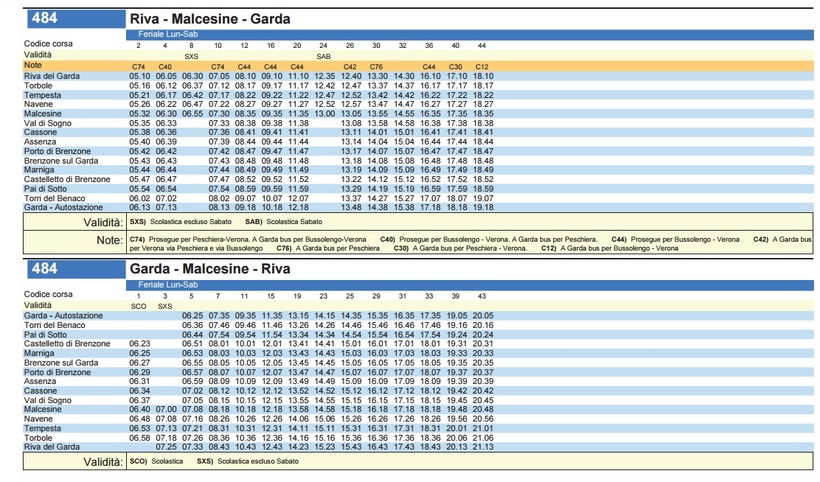
Task: Click trip code 2 in the upper timetable
Action: (x=139, y=46)
